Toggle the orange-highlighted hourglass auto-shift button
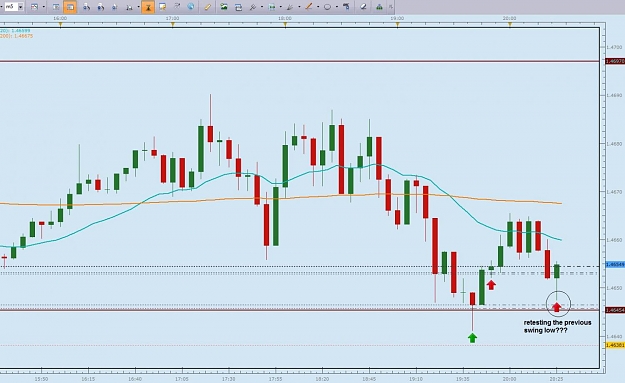The height and width of the screenshot is (383, 625). pyautogui.click(x=148, y=7)
